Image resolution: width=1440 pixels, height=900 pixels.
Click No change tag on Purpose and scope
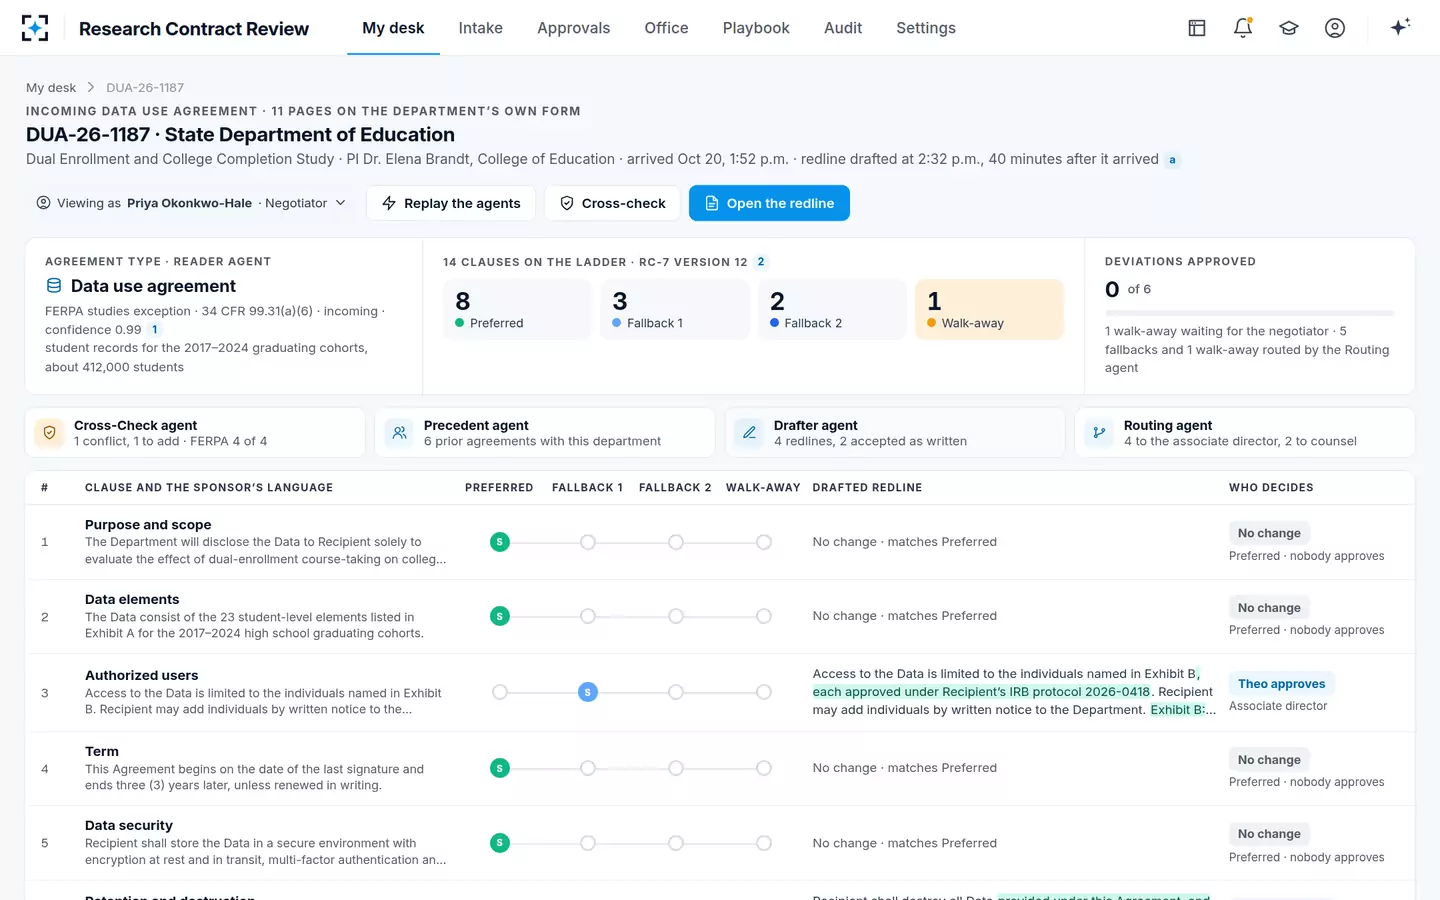click(x=1269, y=533)
